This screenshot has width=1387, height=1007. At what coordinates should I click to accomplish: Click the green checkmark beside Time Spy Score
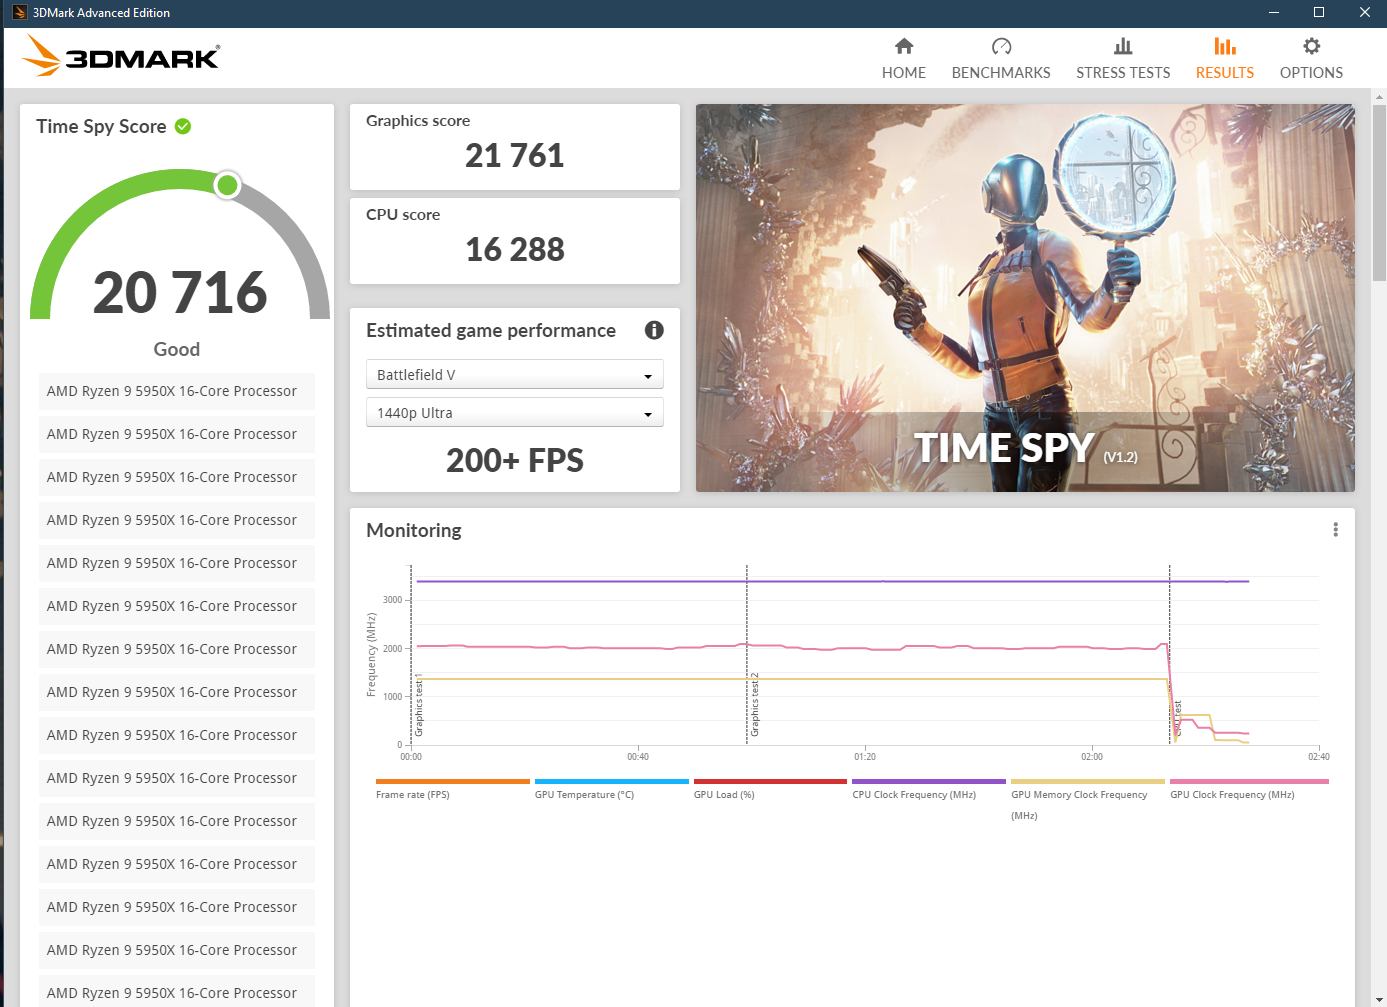coord(182,126)
